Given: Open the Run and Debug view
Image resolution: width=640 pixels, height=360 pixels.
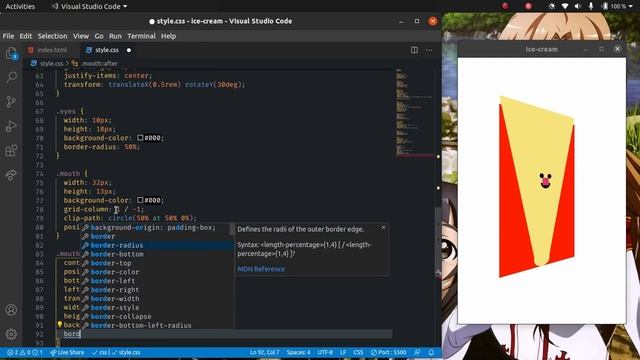Looking at the screenshot, I should pos(11,126).
